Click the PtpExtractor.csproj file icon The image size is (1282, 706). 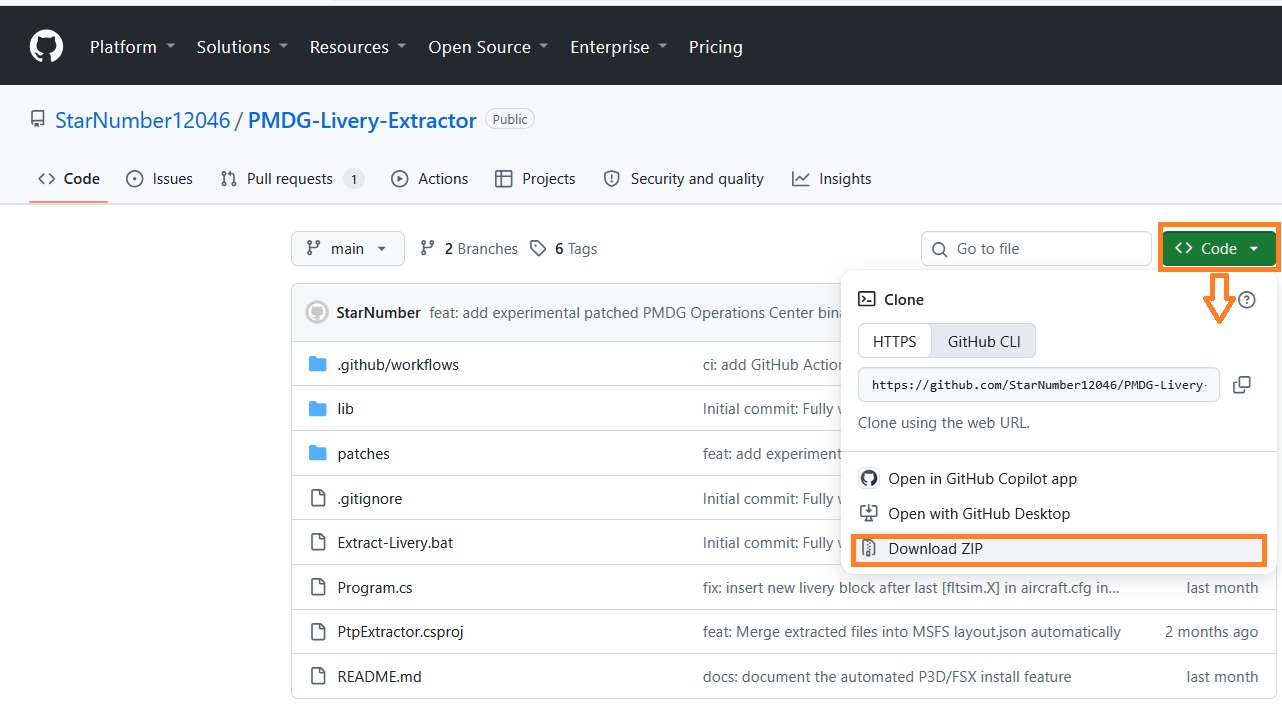click(318, 631)
